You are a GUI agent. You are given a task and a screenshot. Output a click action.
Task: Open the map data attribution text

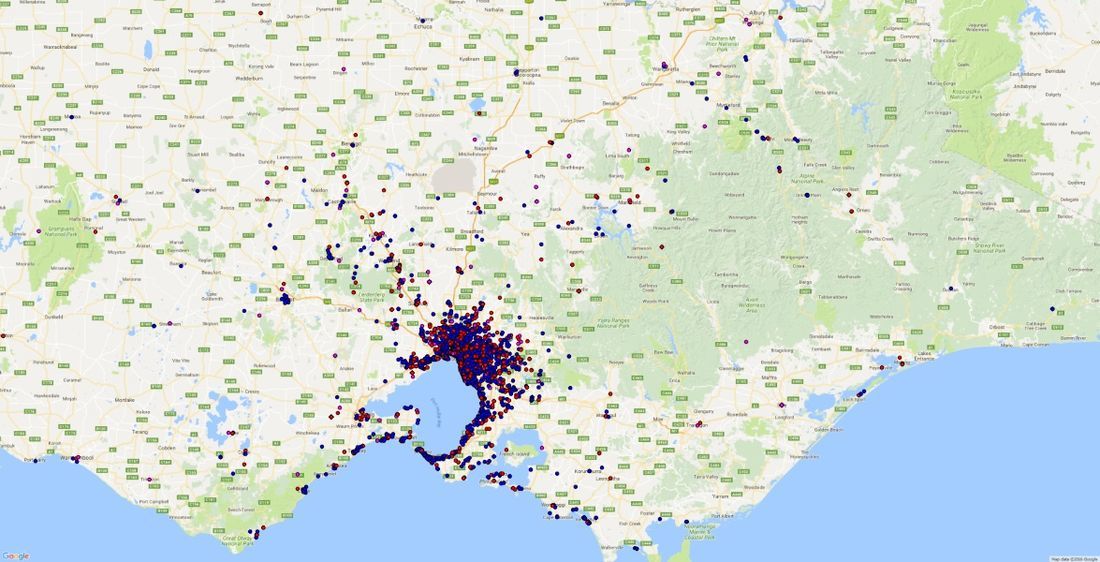click(1074, 558)
